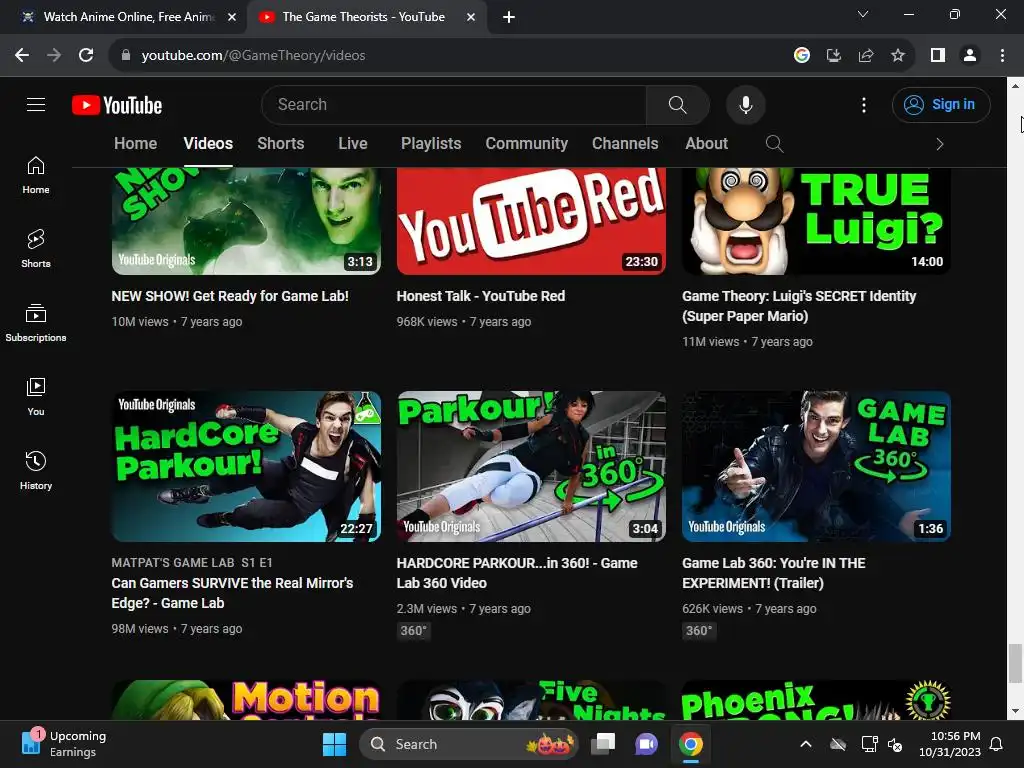Open the Channels tab
The height and width of the screenshot is (768, 1024).
pyautogui.click(x=624, y=144)
